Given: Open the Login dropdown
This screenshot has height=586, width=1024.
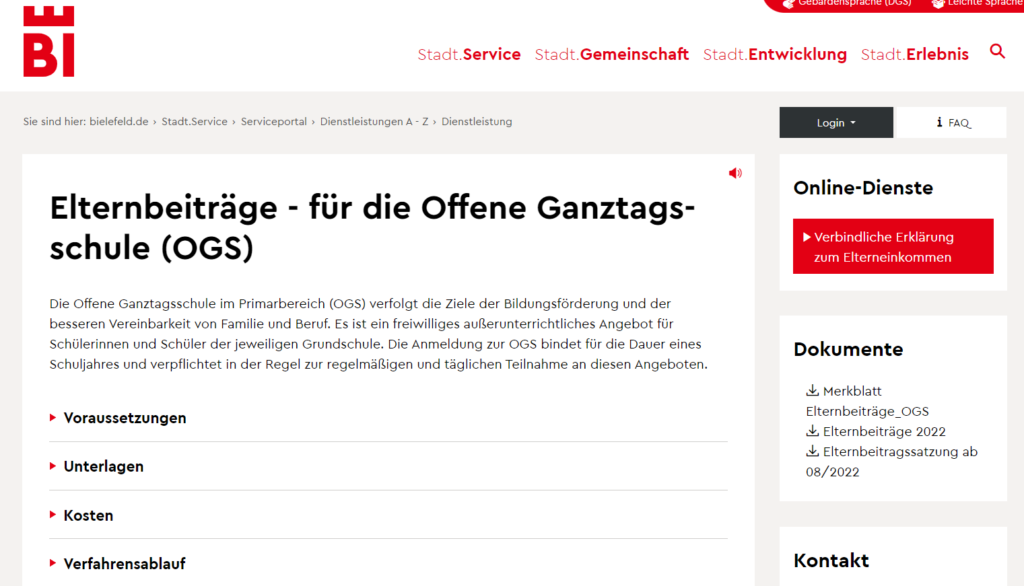Looking at the screenshot, I should 836,122.
